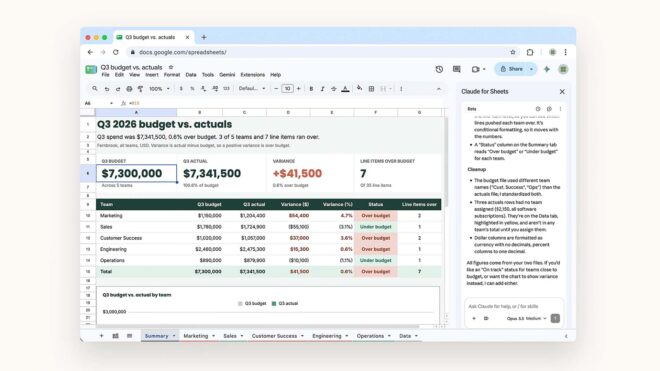
Task: Start a new Claude chat
Action: (549, 109)
